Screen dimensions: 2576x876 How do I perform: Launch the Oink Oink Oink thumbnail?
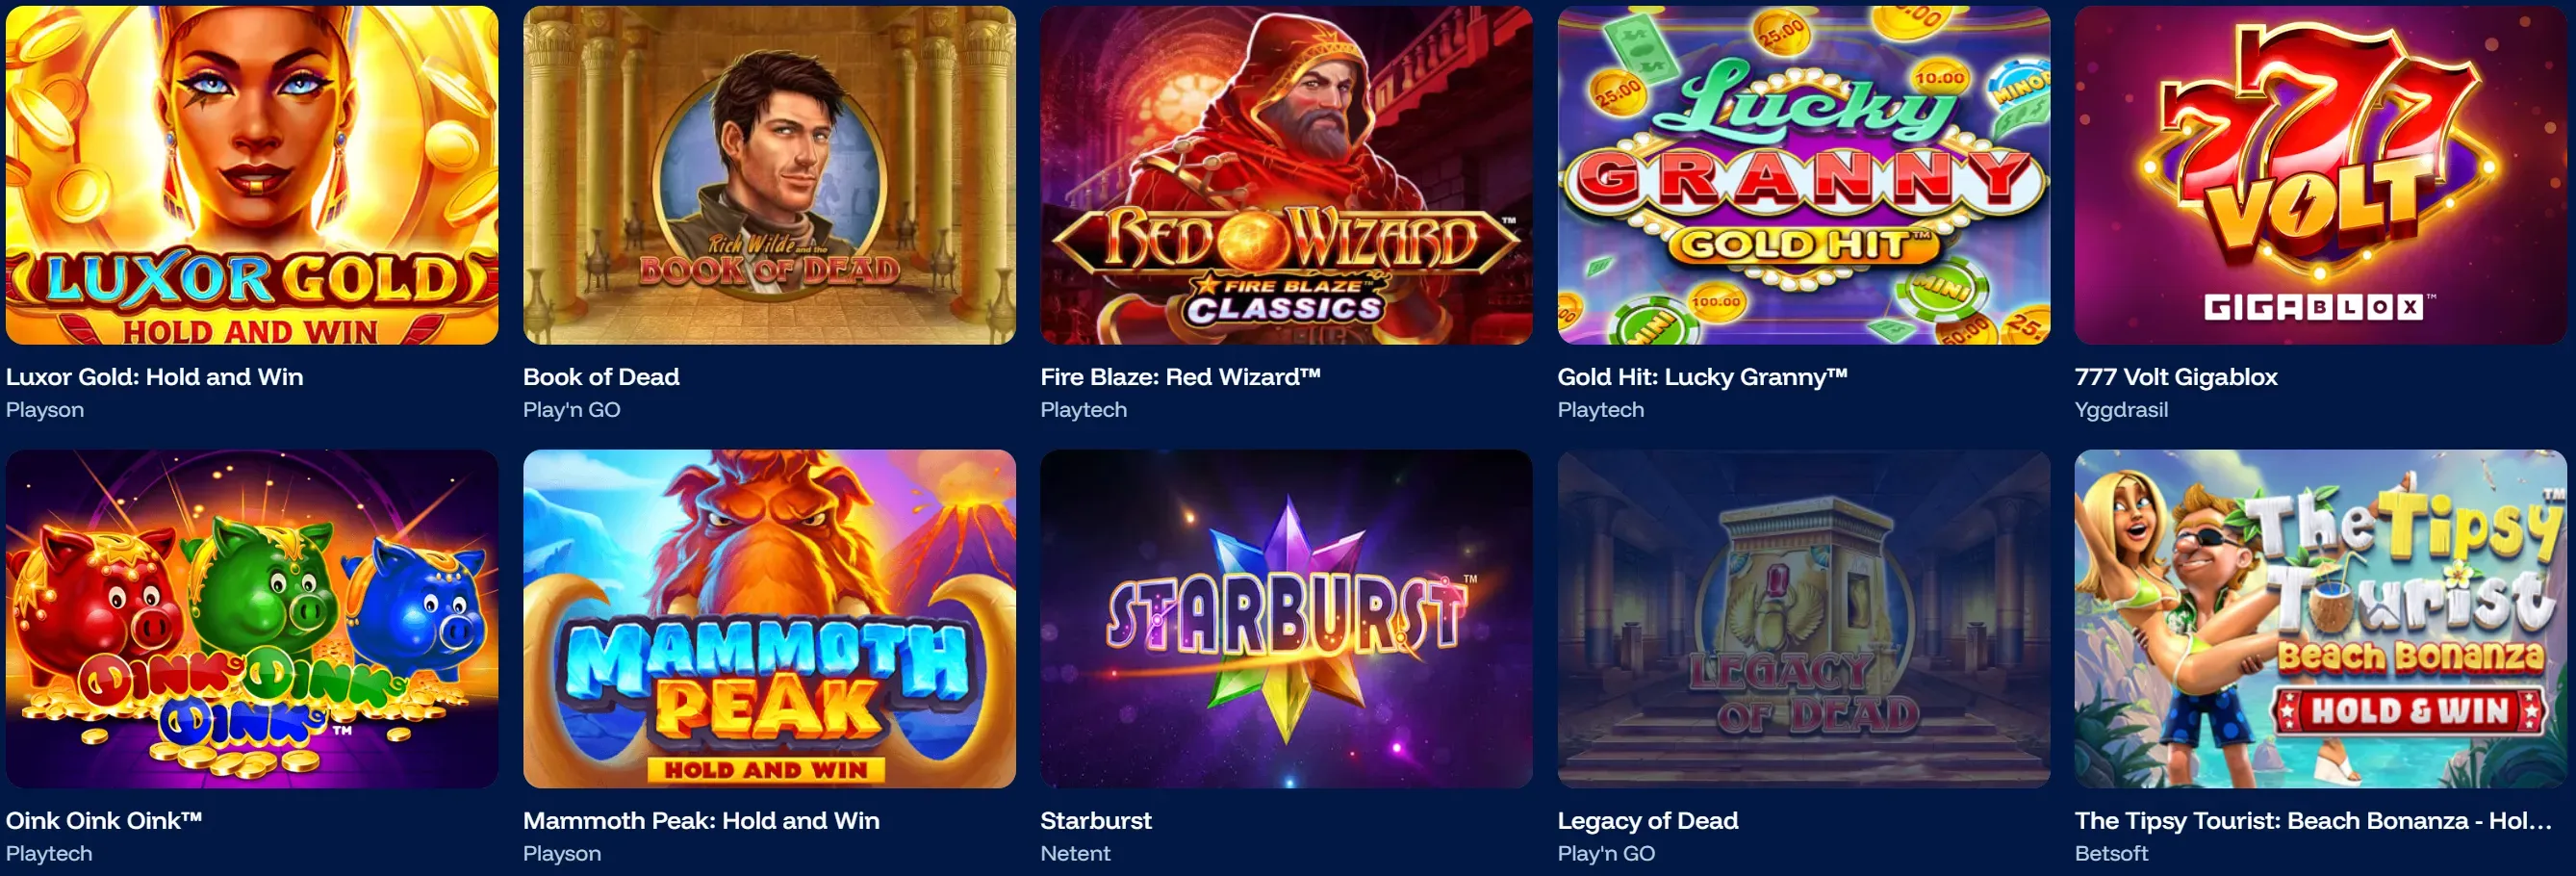click(x=252, y=619)
